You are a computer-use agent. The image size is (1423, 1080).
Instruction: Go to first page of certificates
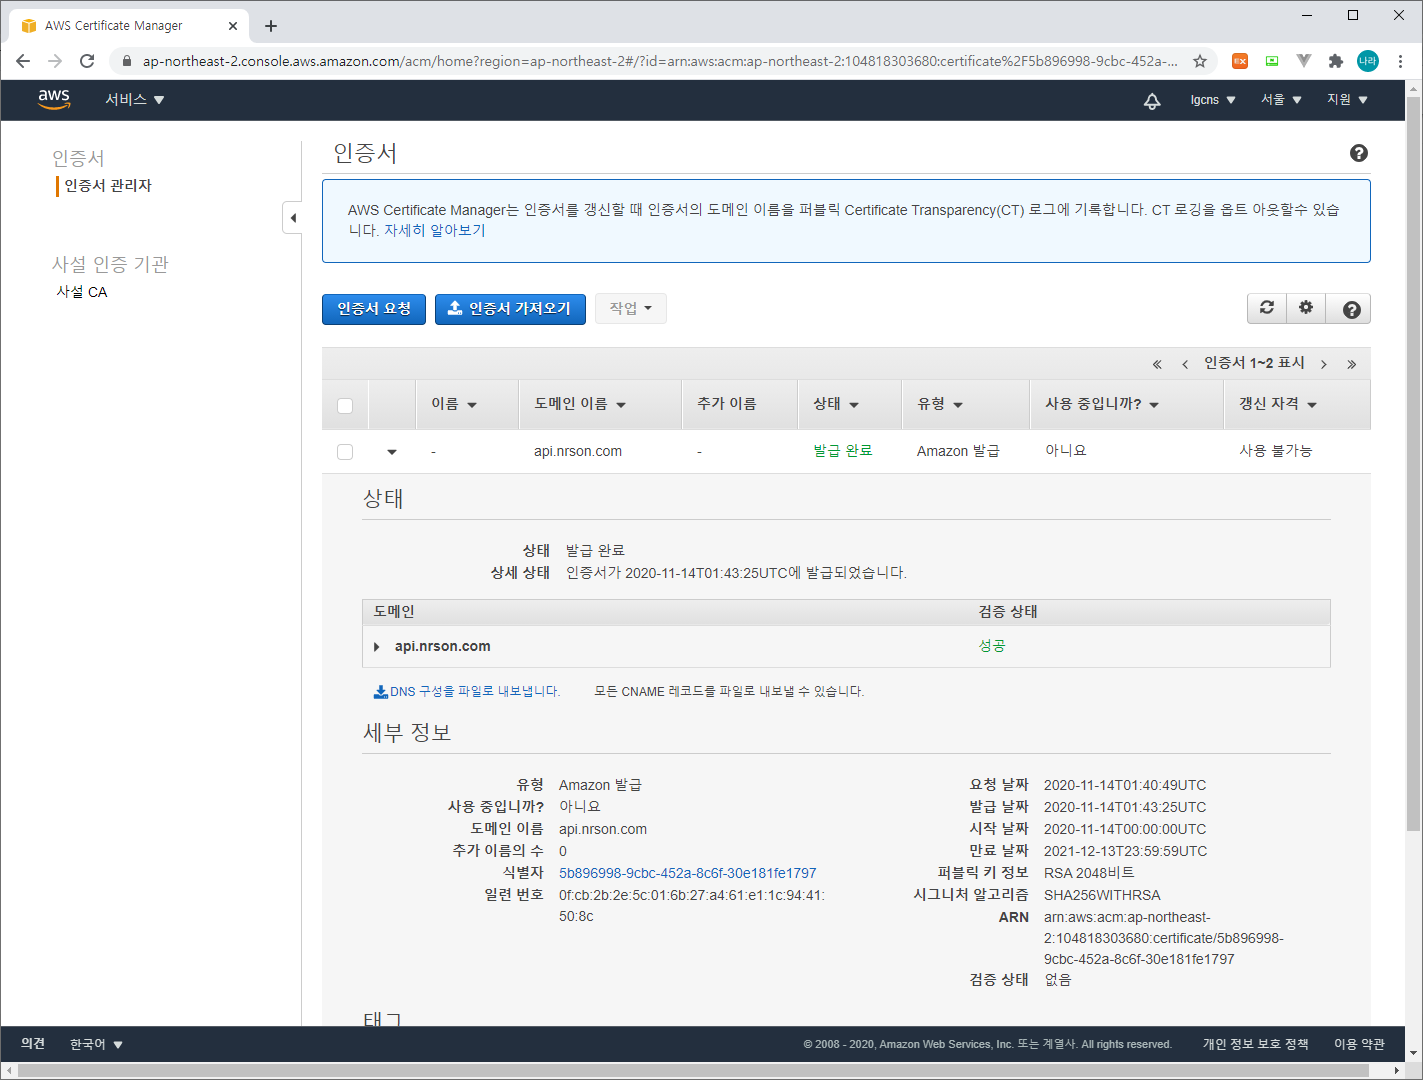click(1157, 364)
